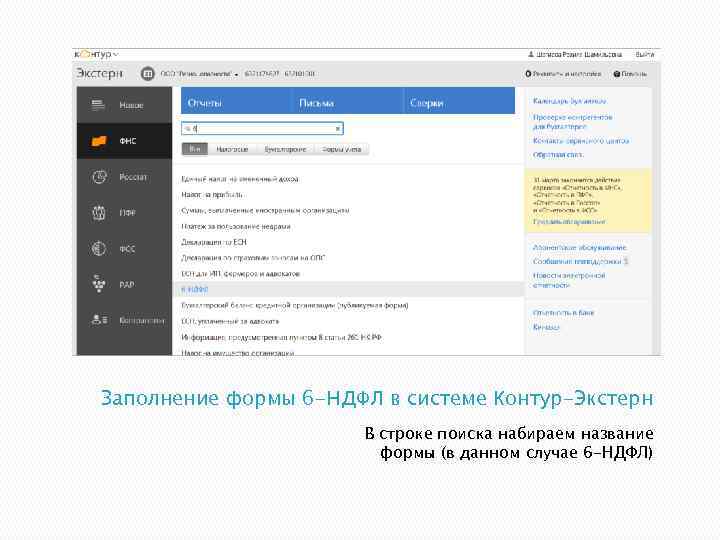Open the organization selector dropdown arrow
Viewport: 720px width, 540px height.
coord(236,74)
